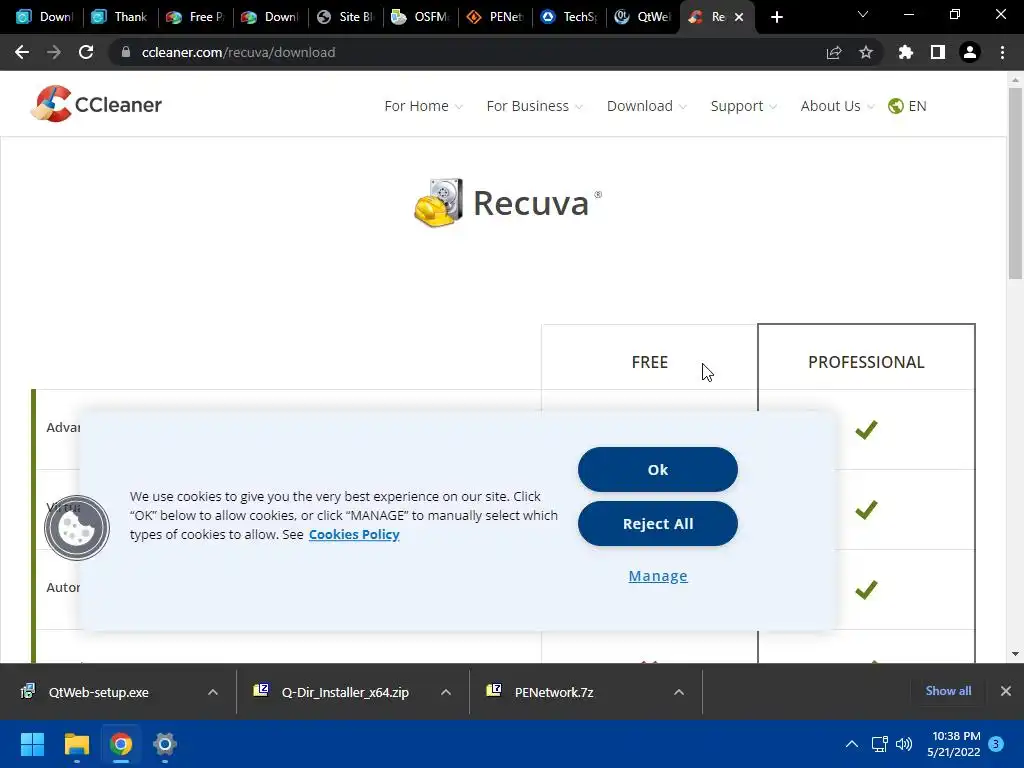This screenshot has width=1024, height=768.
Task: Click the page vertical scrollbar thumb
Action: [1015, 183]
